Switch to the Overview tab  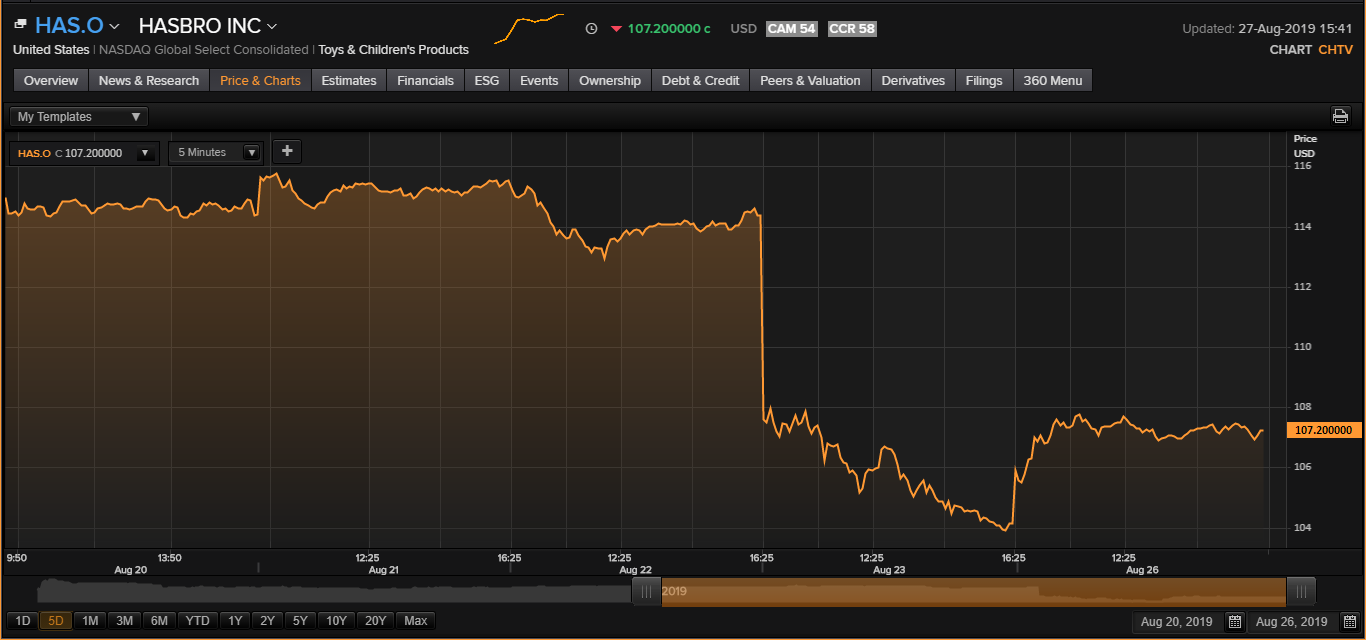click(x=51, y=80)
